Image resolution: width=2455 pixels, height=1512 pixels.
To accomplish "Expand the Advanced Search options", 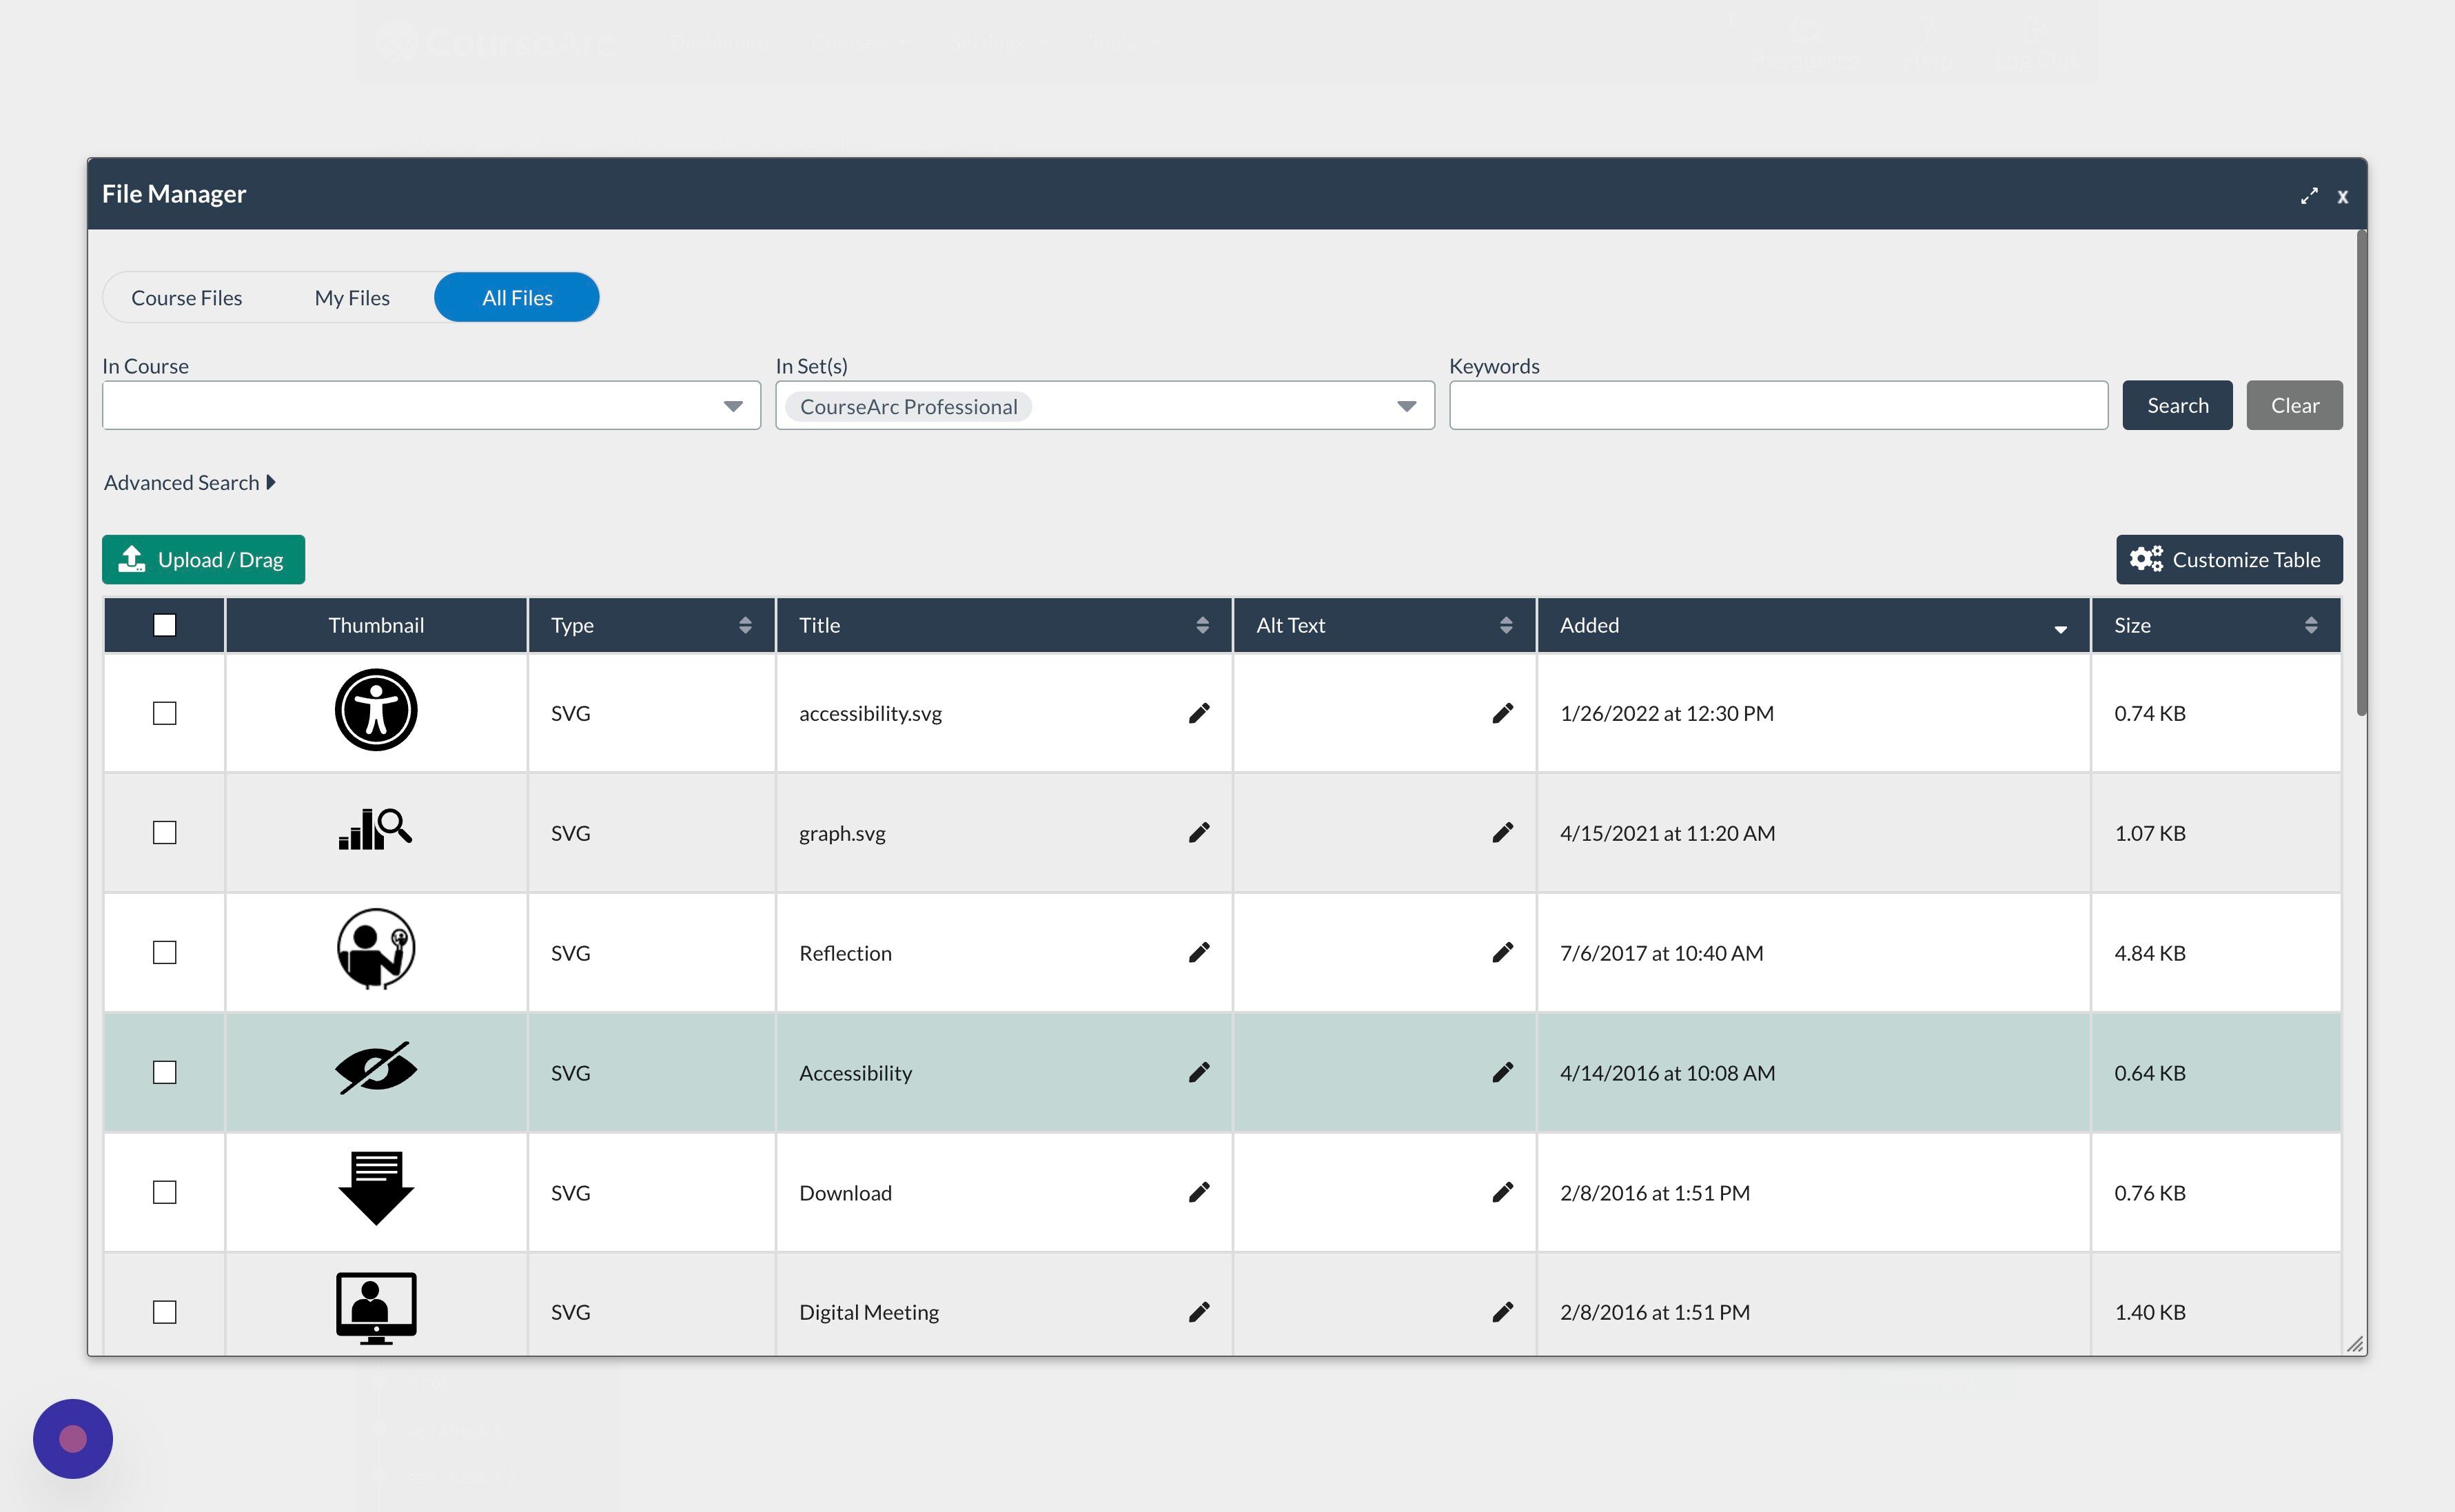I will pyautogui.click(x=189, y=482).
